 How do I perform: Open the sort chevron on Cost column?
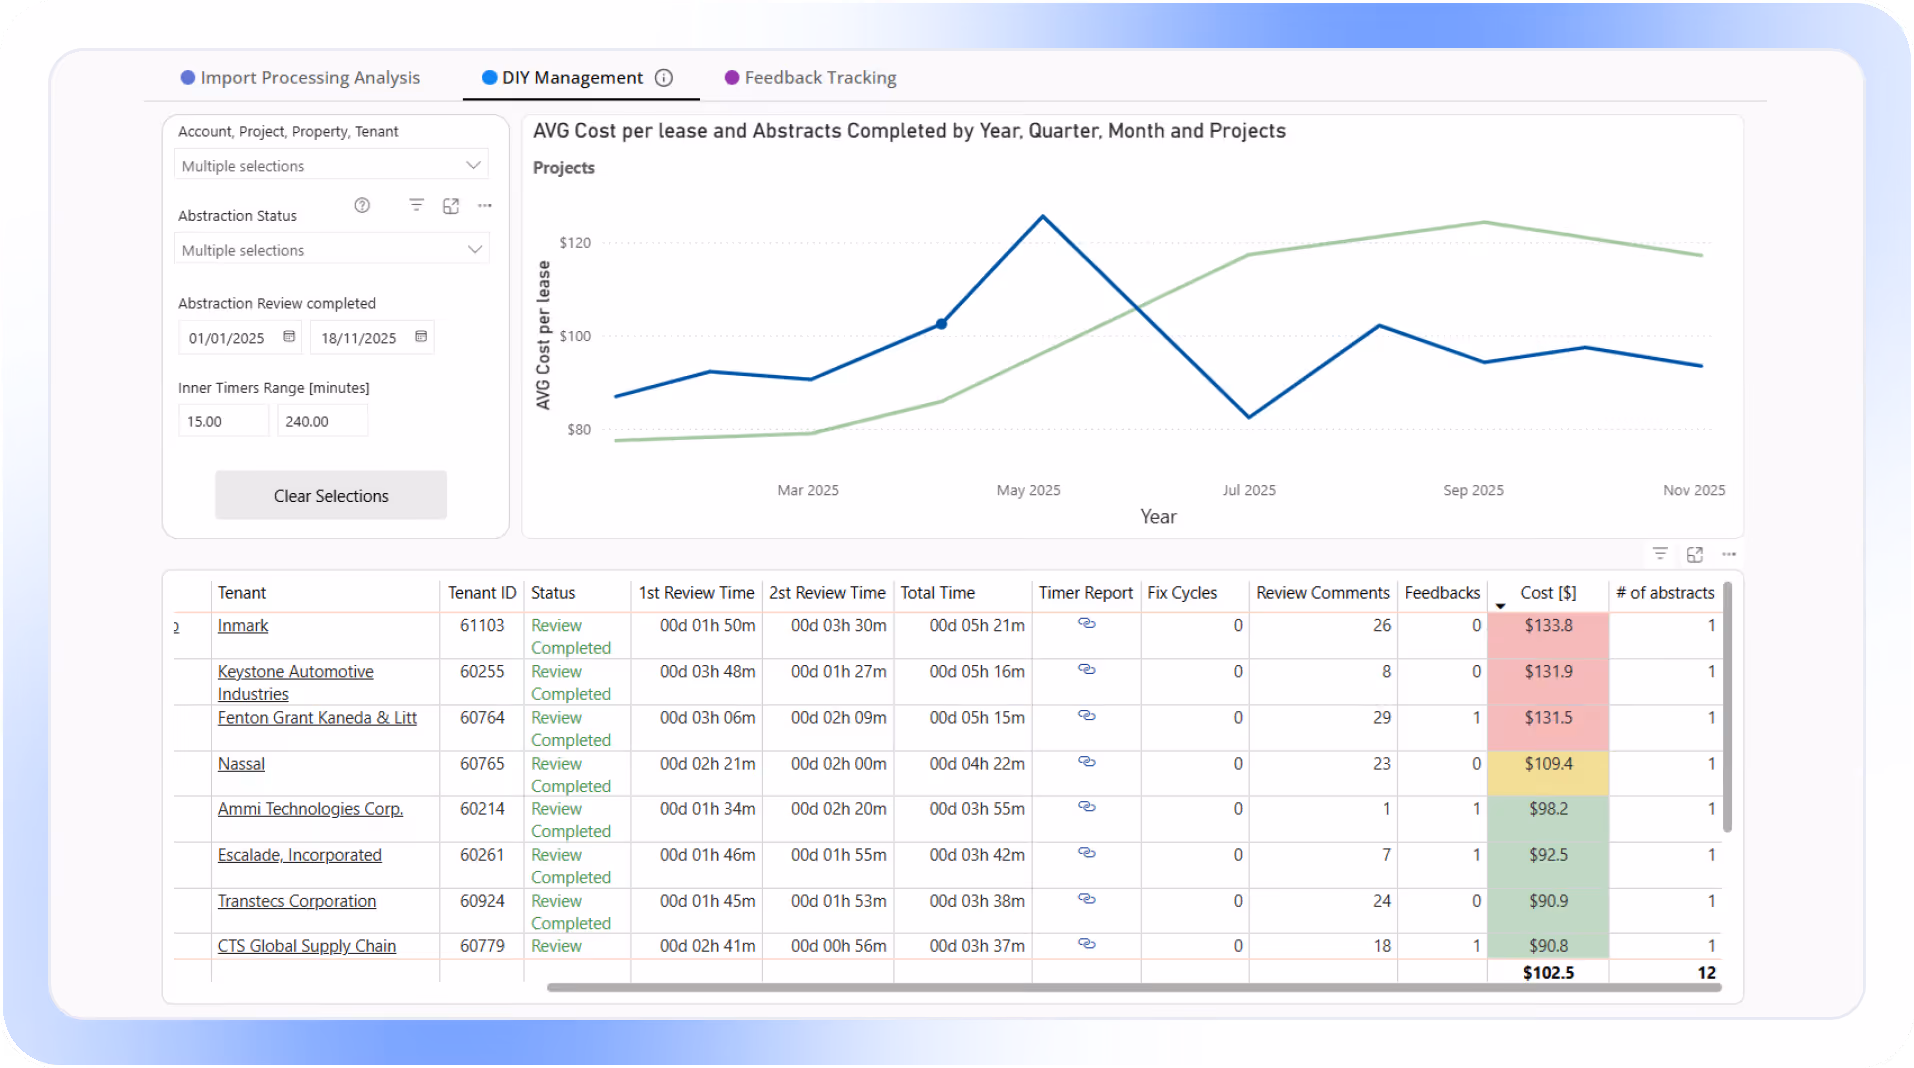click(1500, 606)
